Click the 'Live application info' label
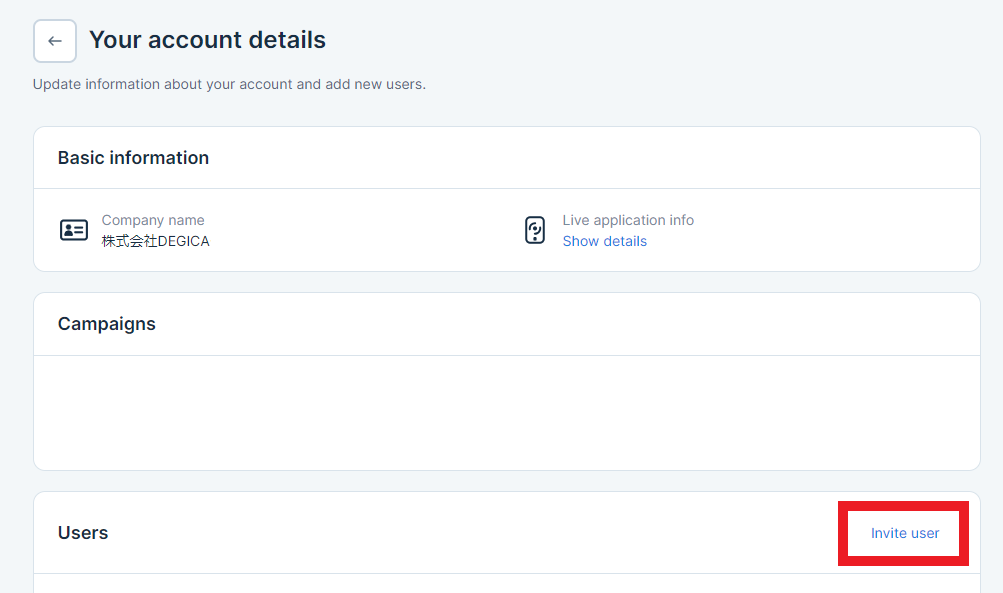 tap(628, 220)
